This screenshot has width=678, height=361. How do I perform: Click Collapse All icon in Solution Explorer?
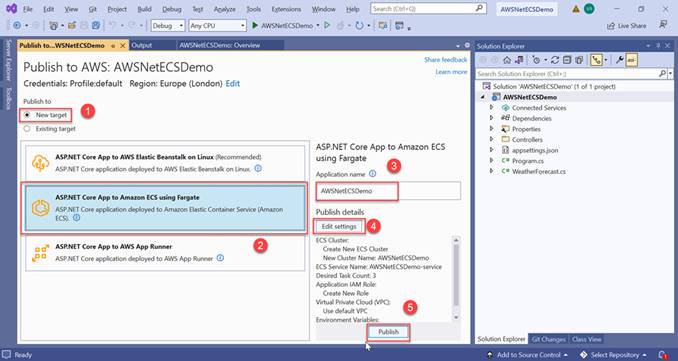click(x=567, y=60)
